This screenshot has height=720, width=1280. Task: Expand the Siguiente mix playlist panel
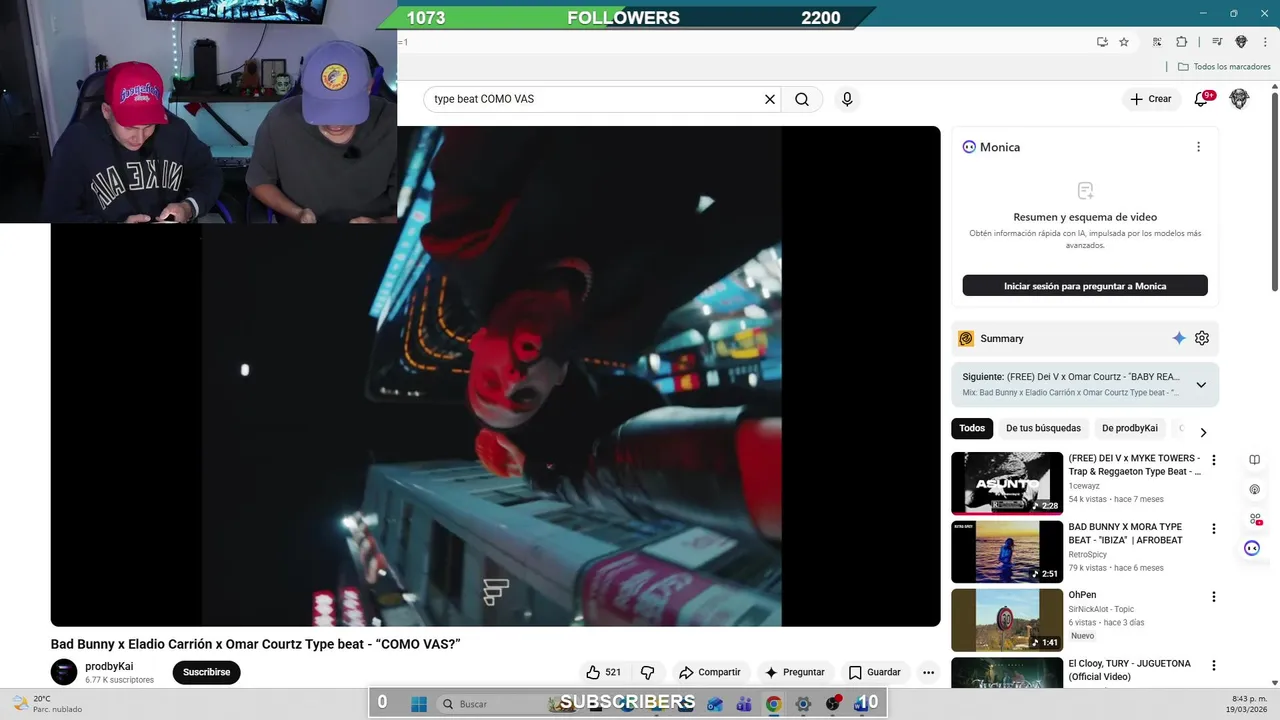coord(1201,385)
